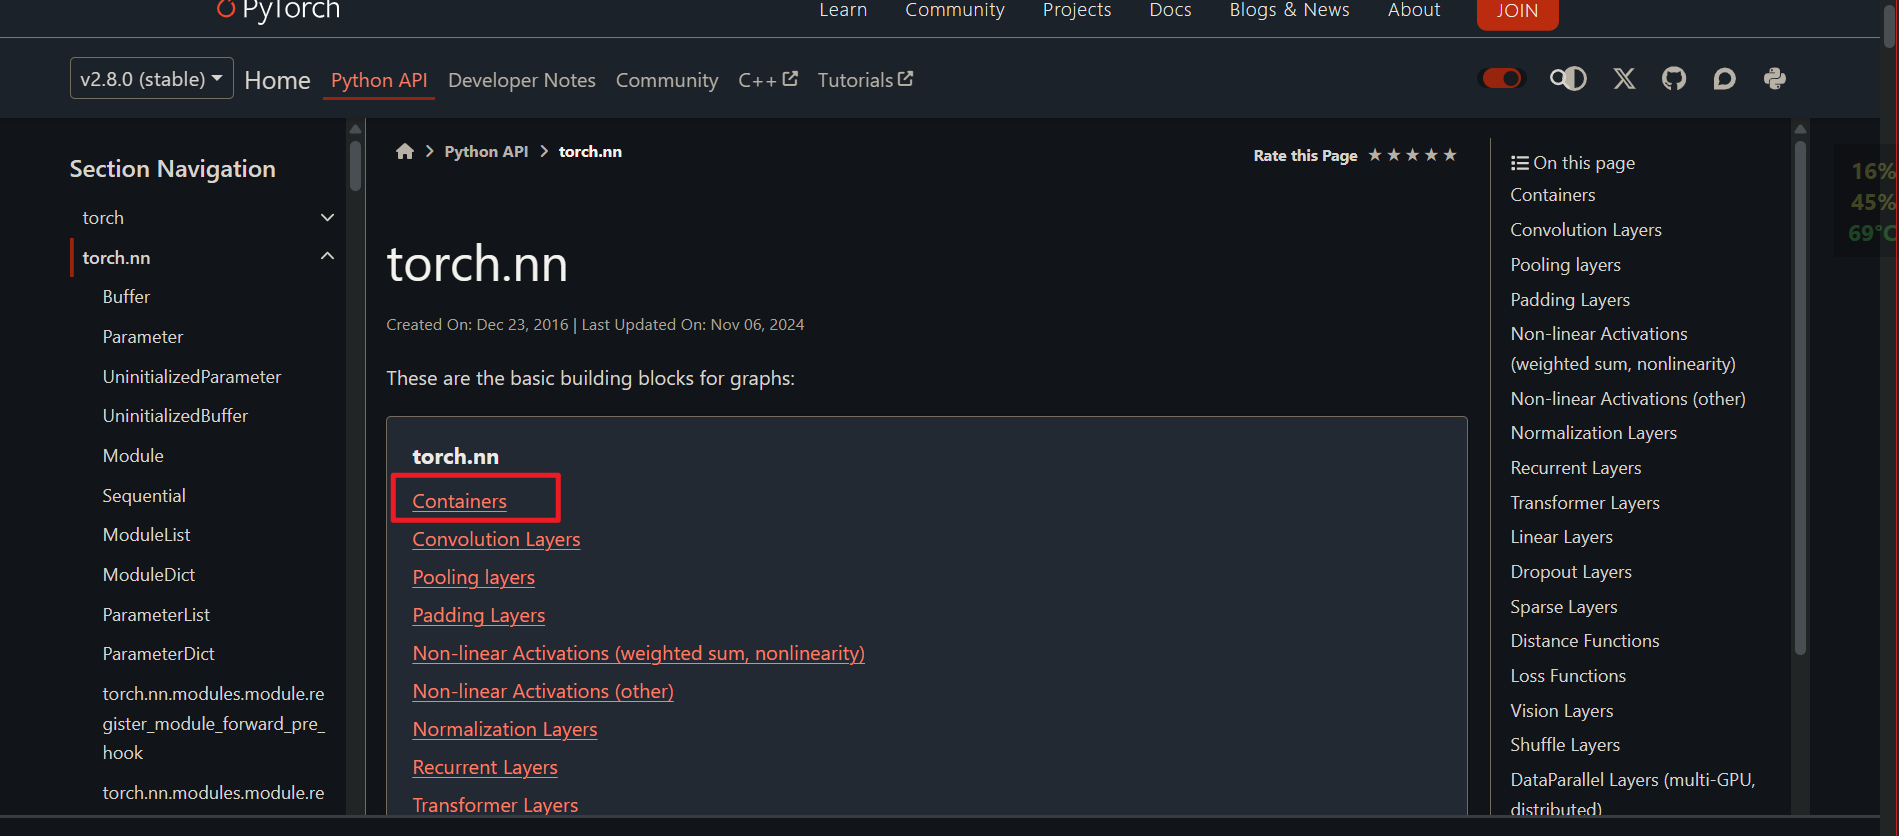Viewport: 1899px width, 836px height.
Task: Open Non-linear Activations (weighted sum, nonlinearity) content link
Action: (638, 653)
